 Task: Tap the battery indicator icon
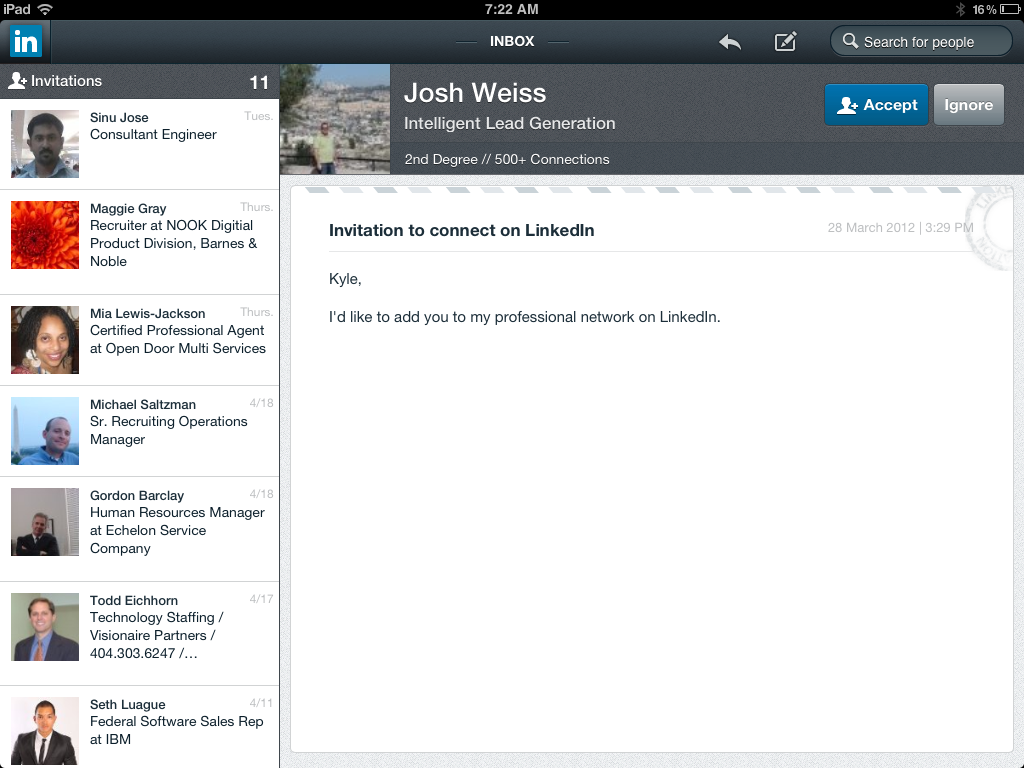[1010, 9]
